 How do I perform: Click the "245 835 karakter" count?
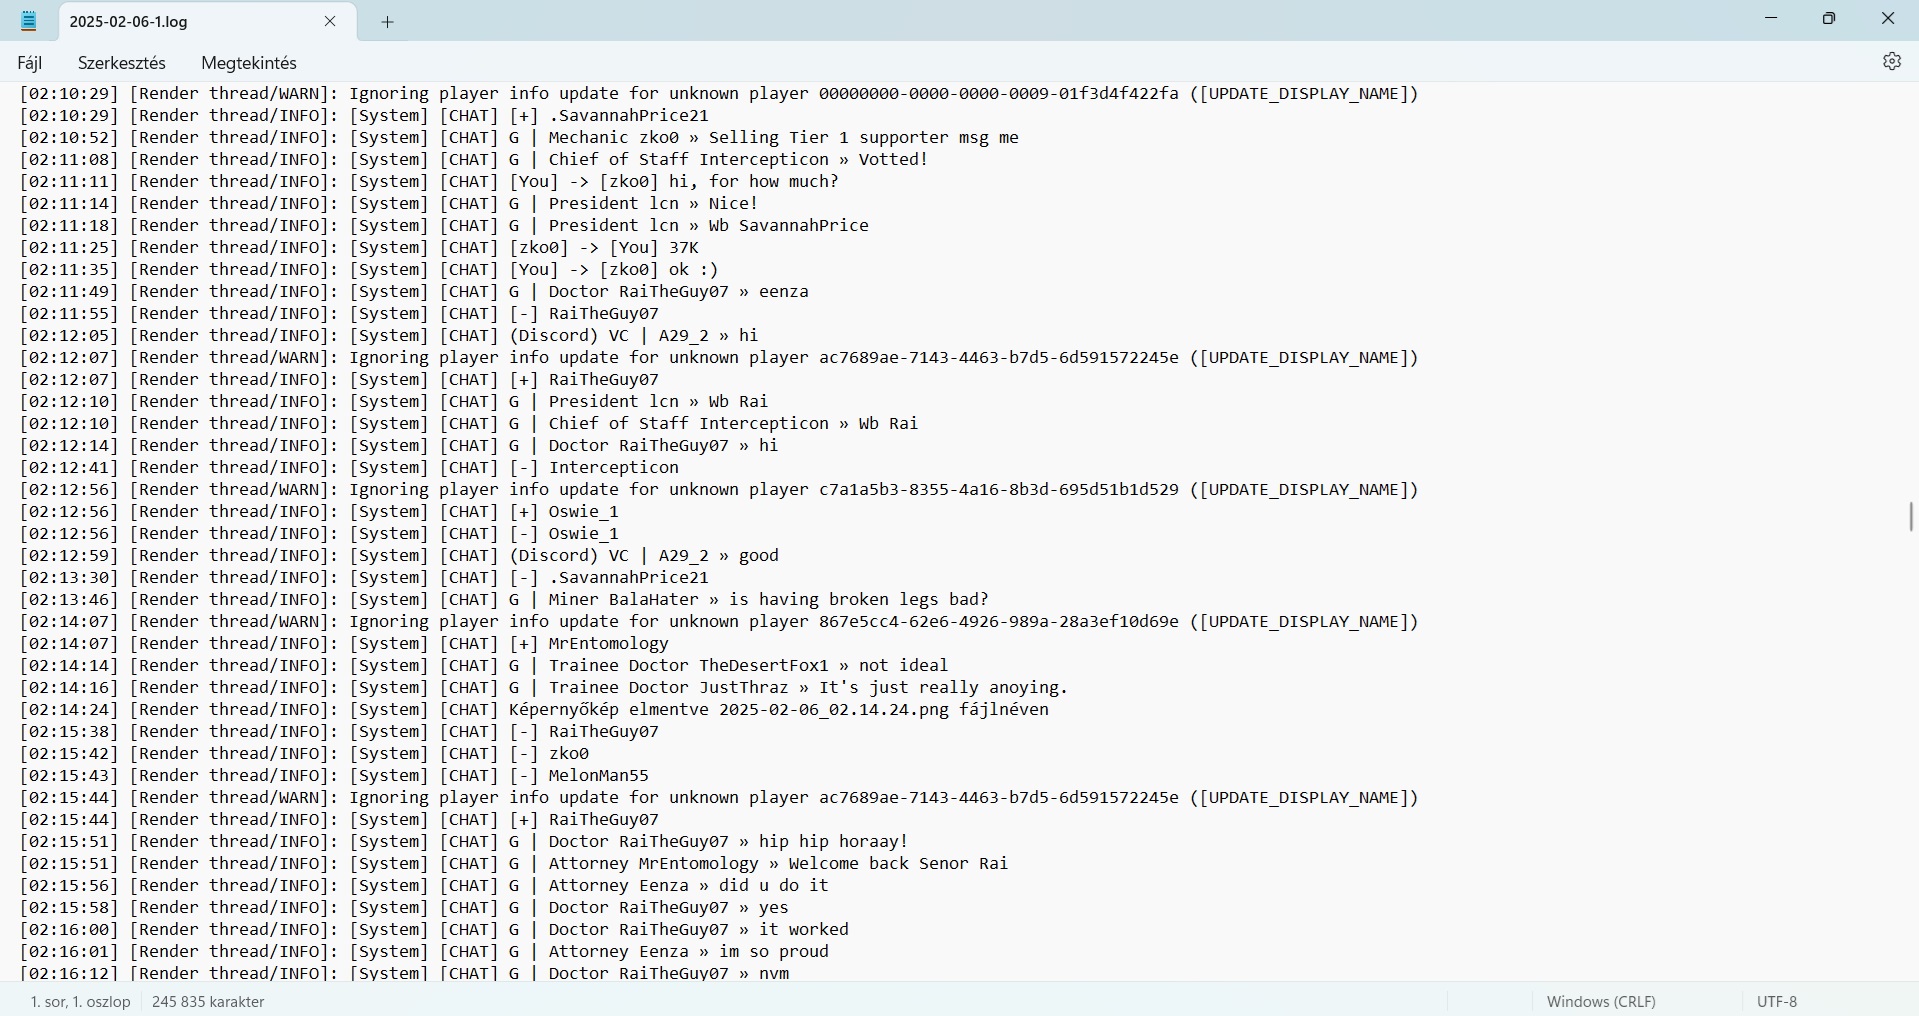click(208, 1001)
